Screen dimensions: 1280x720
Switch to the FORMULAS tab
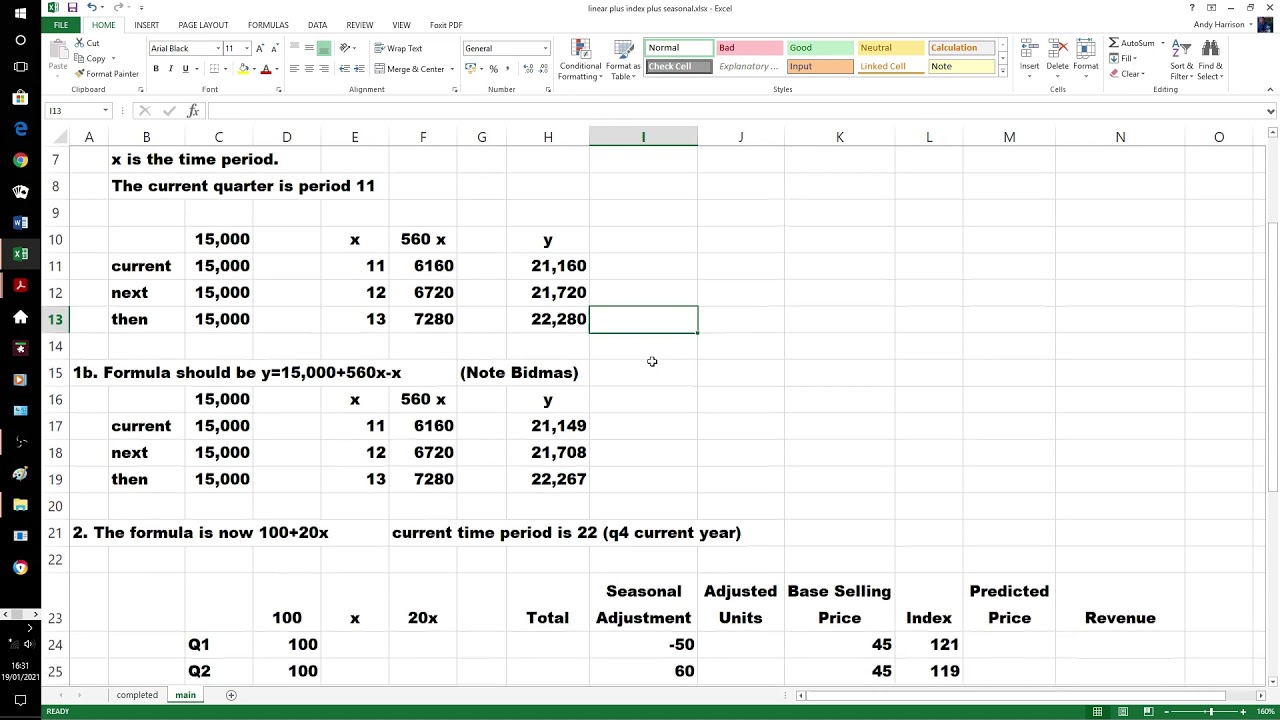pyautogui.click(x=268, y=25)
